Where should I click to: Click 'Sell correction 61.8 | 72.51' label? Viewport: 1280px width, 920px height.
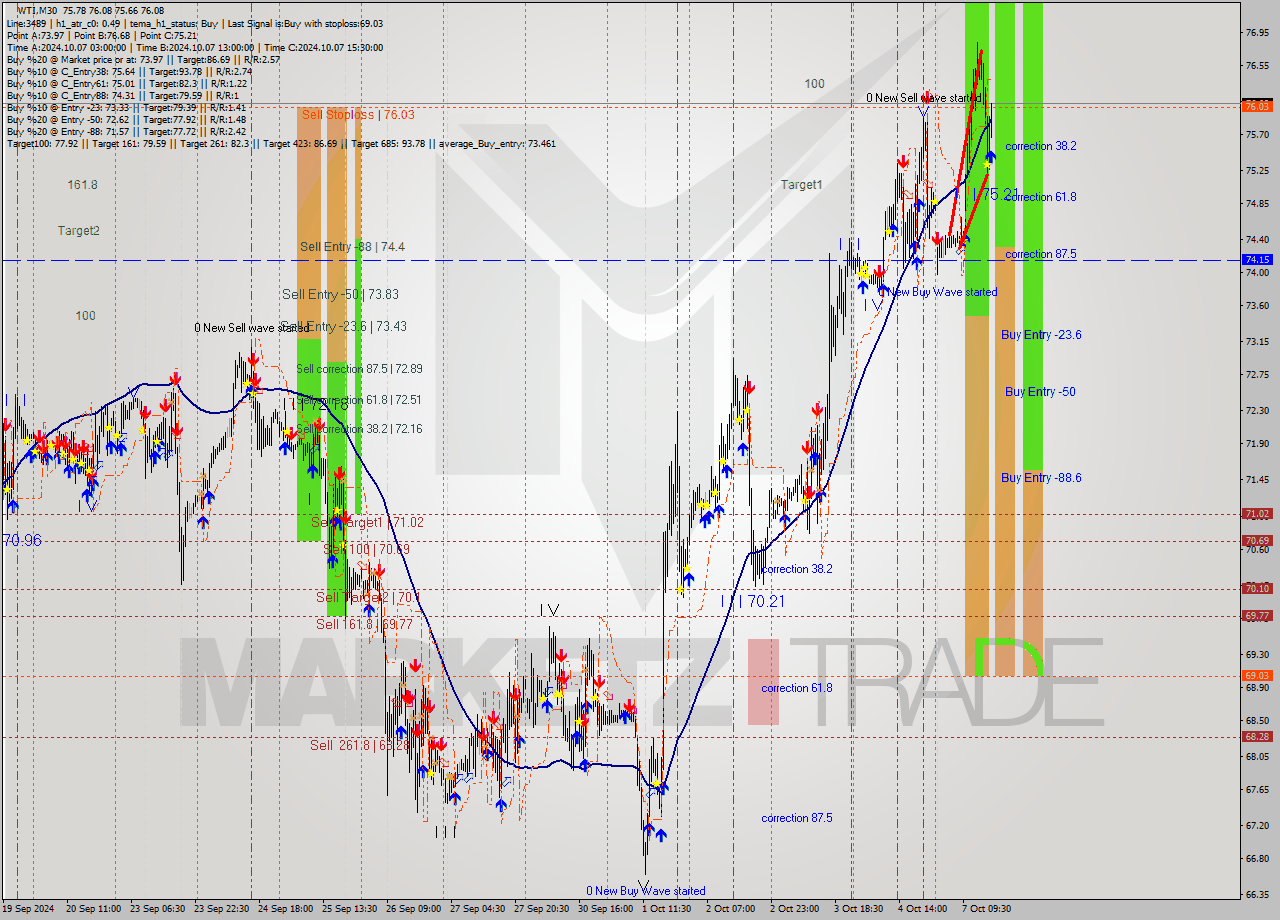359,399
